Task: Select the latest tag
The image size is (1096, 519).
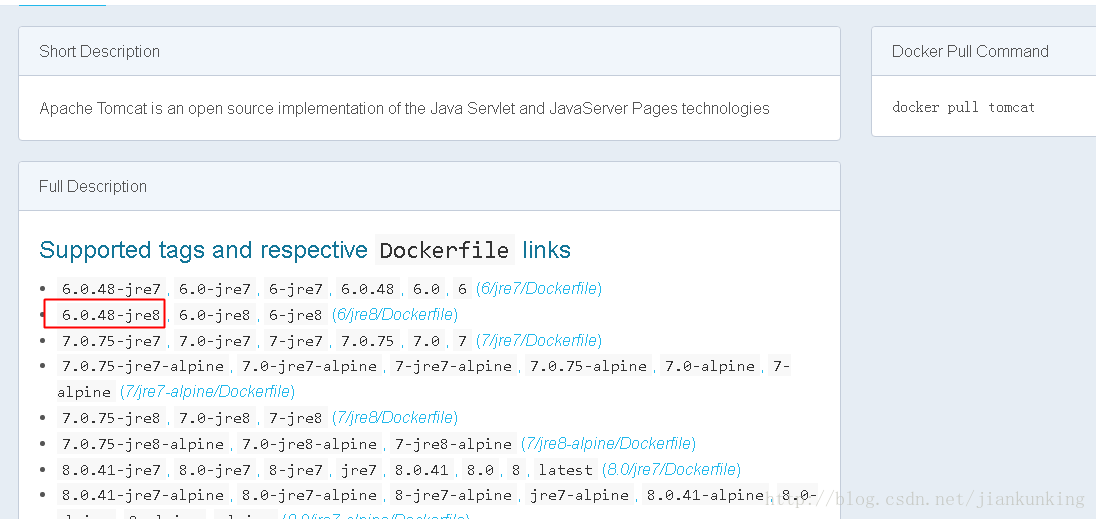Action: (x=565, y=469)
